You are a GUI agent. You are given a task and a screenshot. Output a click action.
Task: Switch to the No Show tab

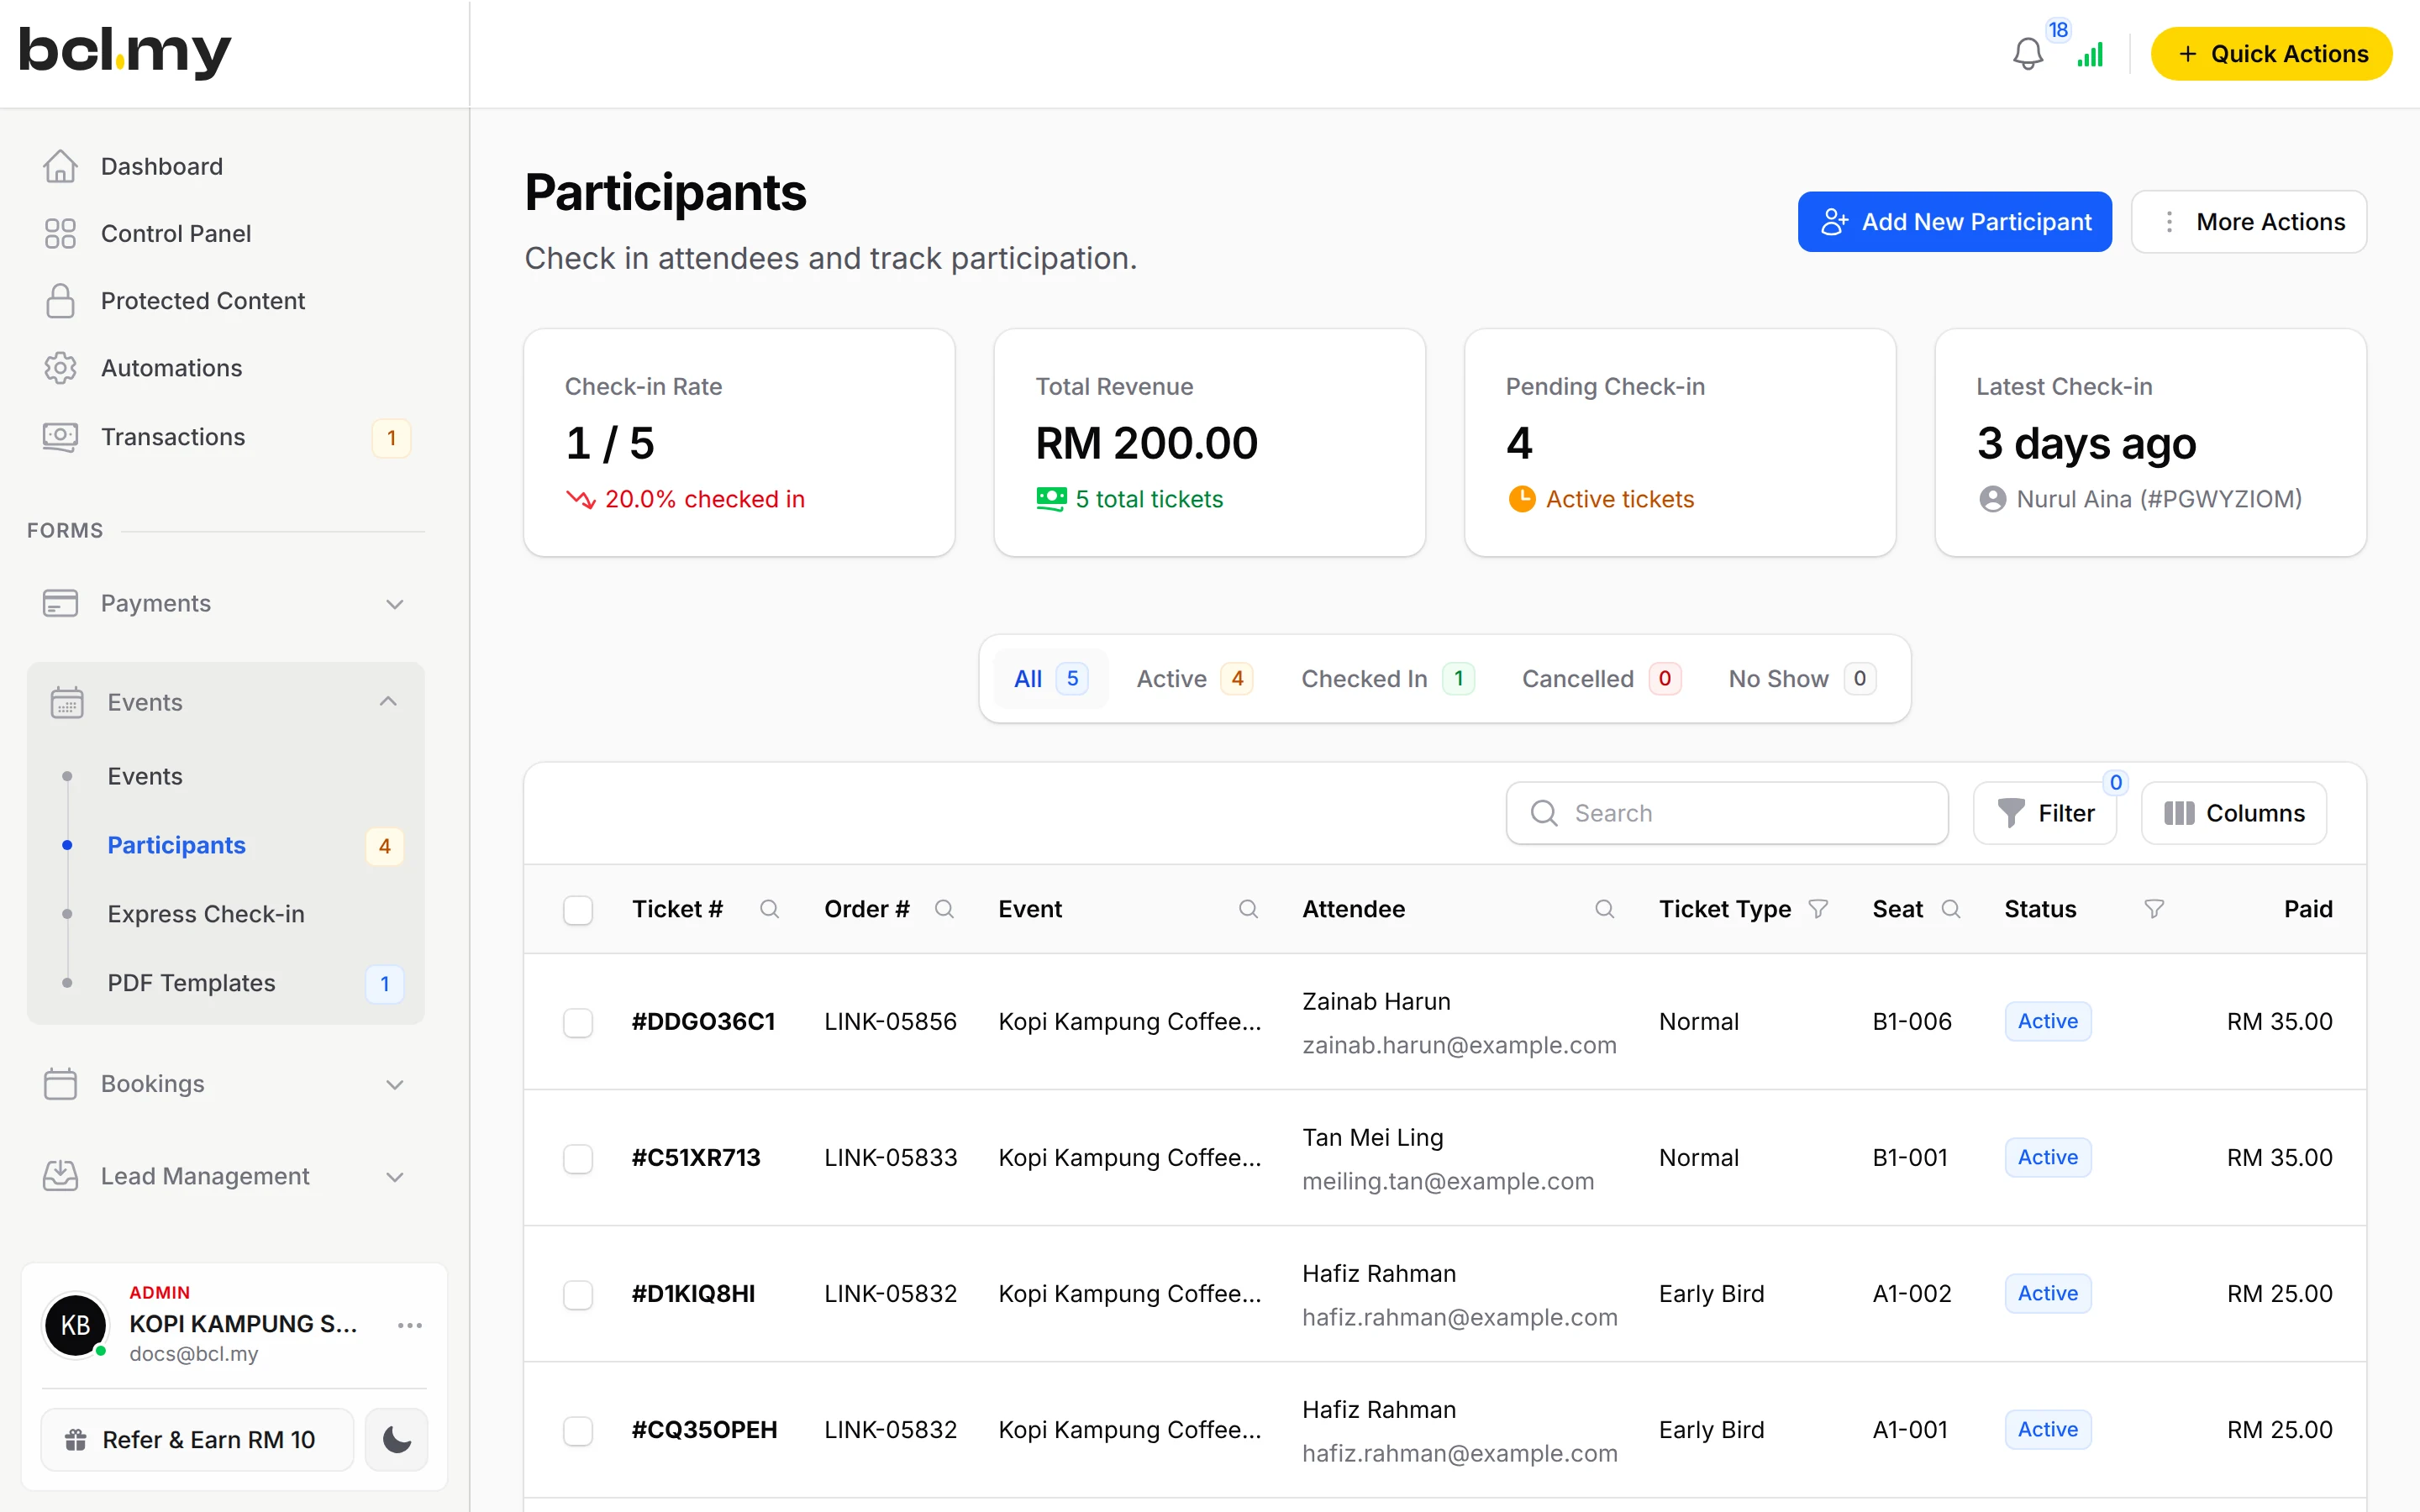(1802, 679)
